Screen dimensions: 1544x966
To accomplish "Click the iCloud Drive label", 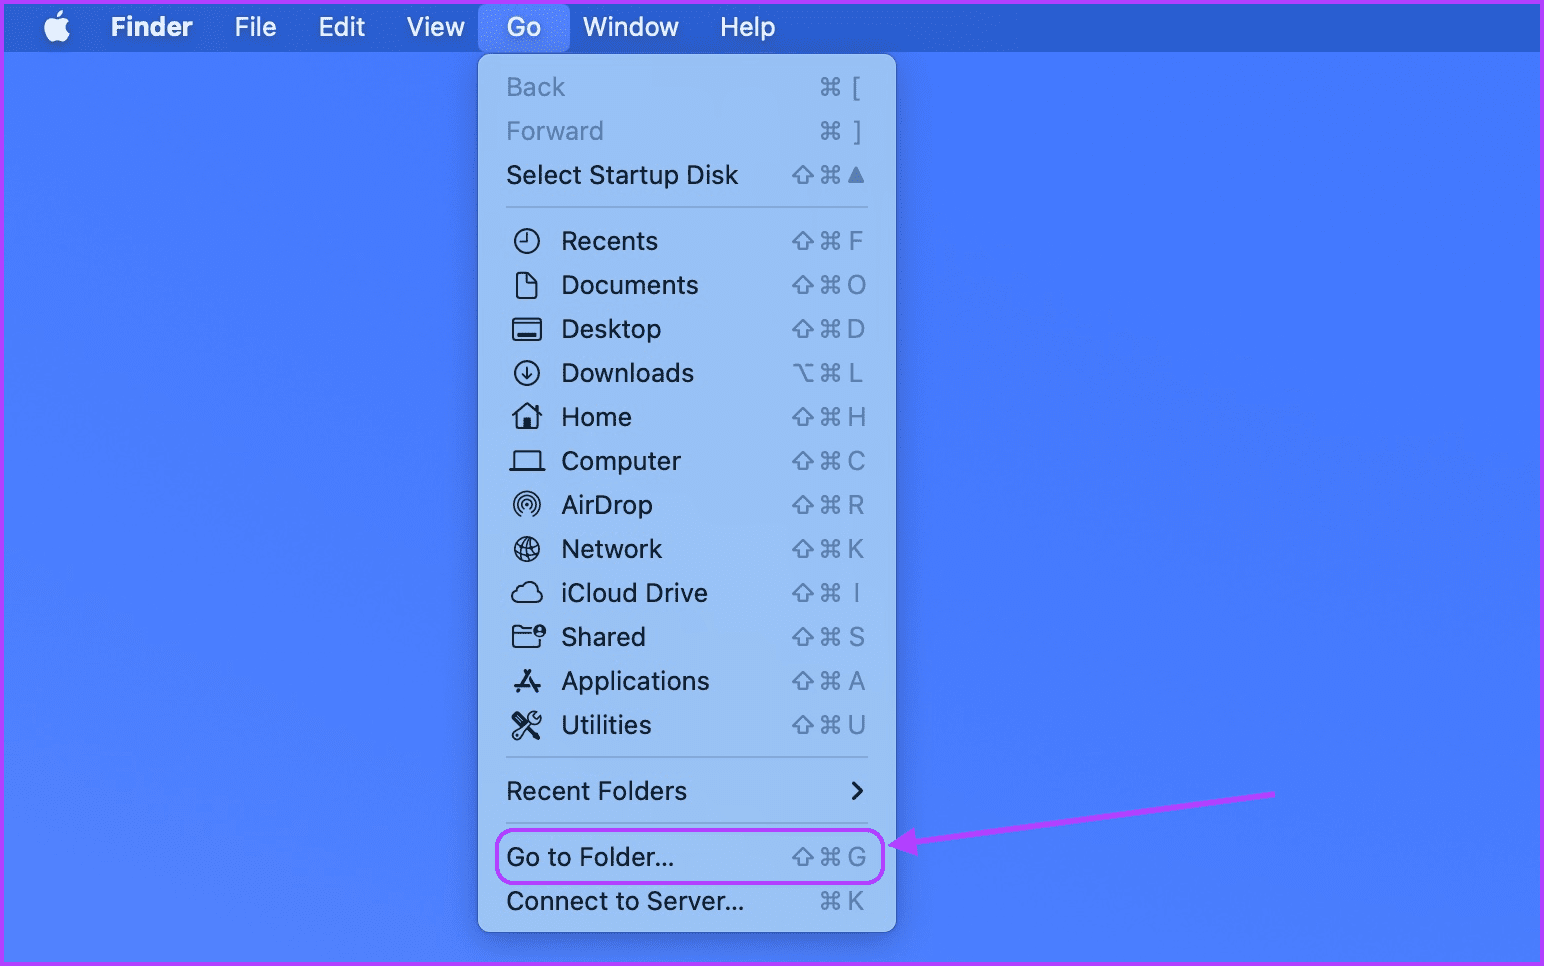I will click(x=634, y=593).
